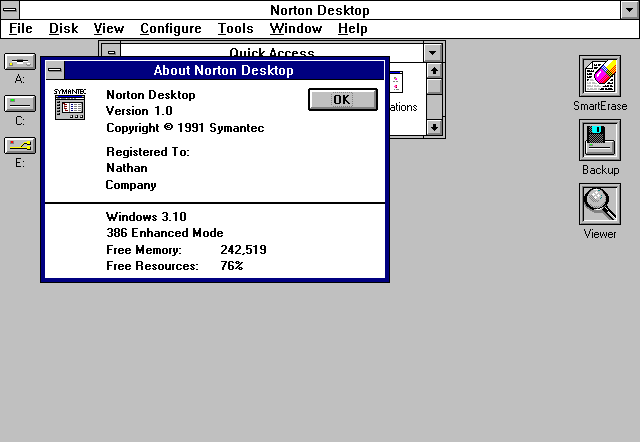Launch the Backup tool icon
Viewport: 640px width, 442px height.
(x=600, y=140)
